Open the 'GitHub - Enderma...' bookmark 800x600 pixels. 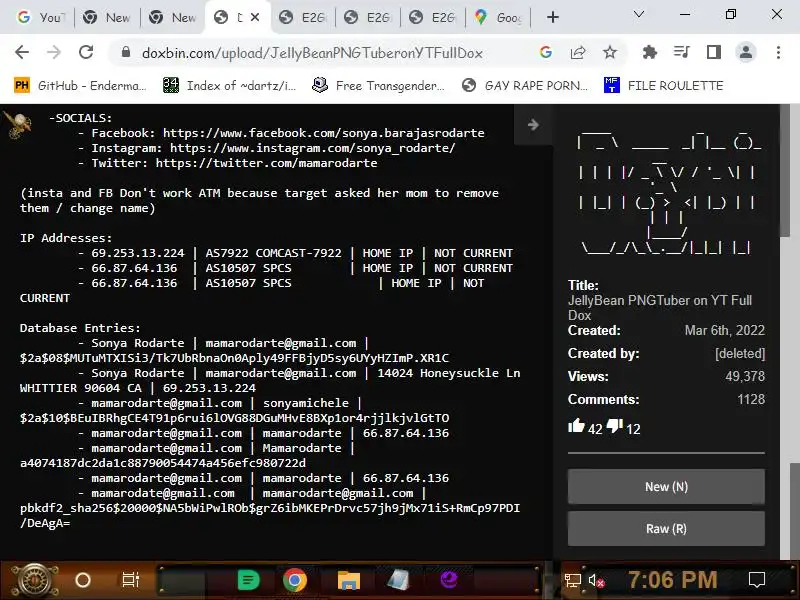point(80,85)
